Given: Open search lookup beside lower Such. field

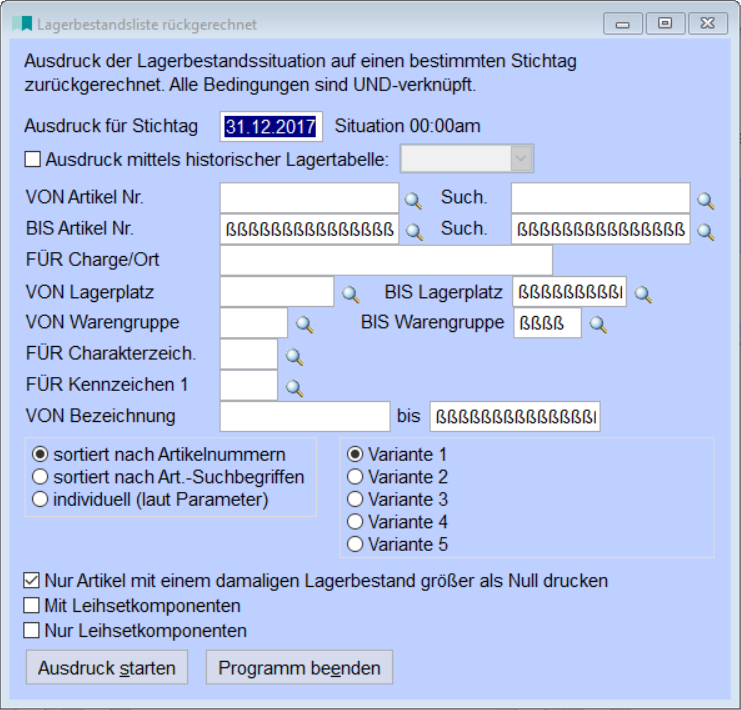Looking at the screenshot, I should click(706, 232).
